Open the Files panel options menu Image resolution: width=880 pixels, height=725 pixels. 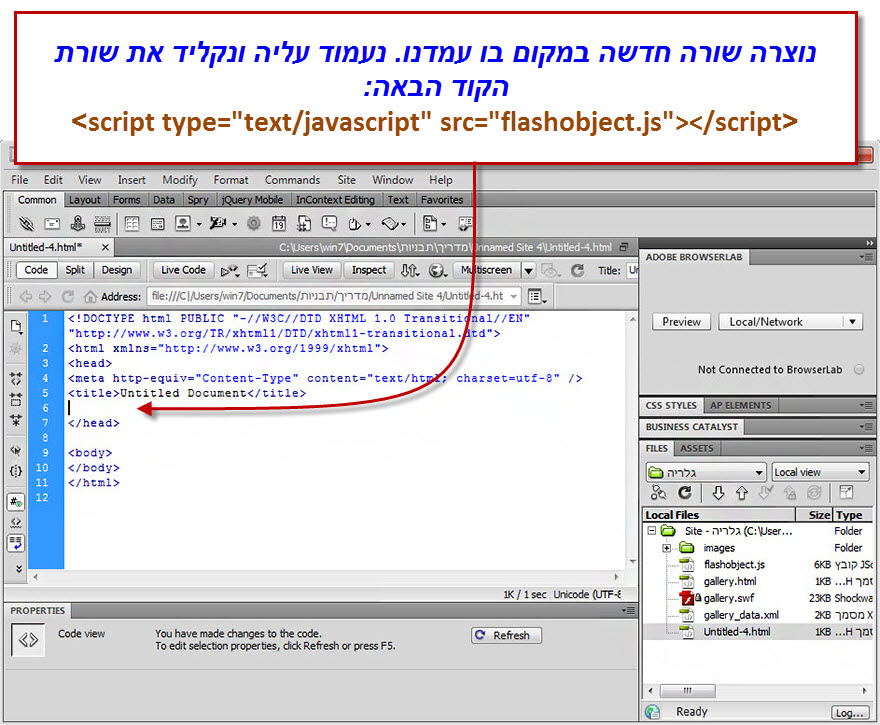865,448
